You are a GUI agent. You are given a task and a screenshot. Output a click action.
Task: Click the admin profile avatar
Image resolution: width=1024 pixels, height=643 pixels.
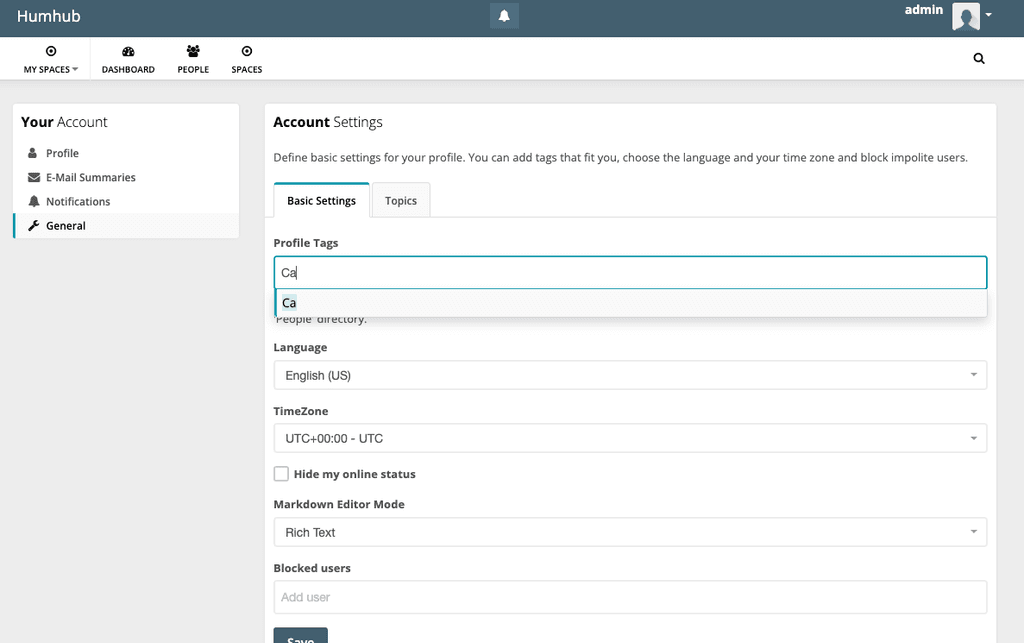pyautogui.click(x=965, y=16)
